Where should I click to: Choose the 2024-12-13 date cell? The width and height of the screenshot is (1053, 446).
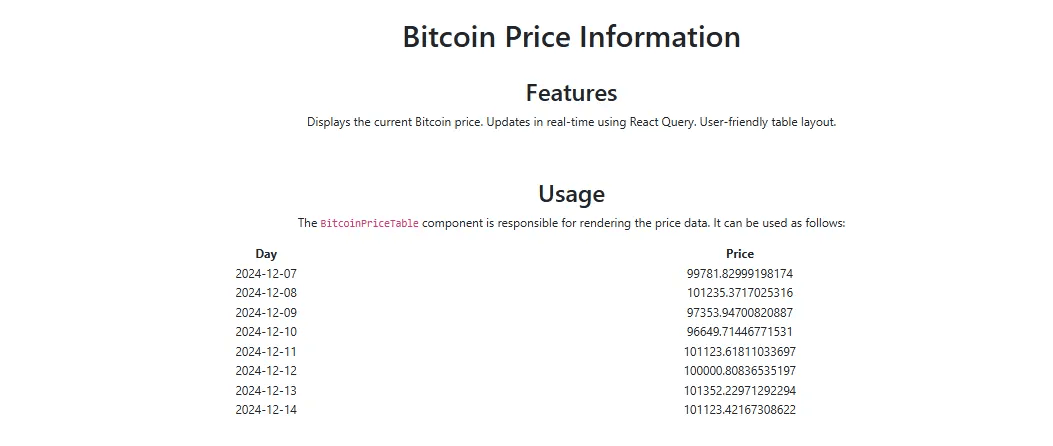click(266, 390)
